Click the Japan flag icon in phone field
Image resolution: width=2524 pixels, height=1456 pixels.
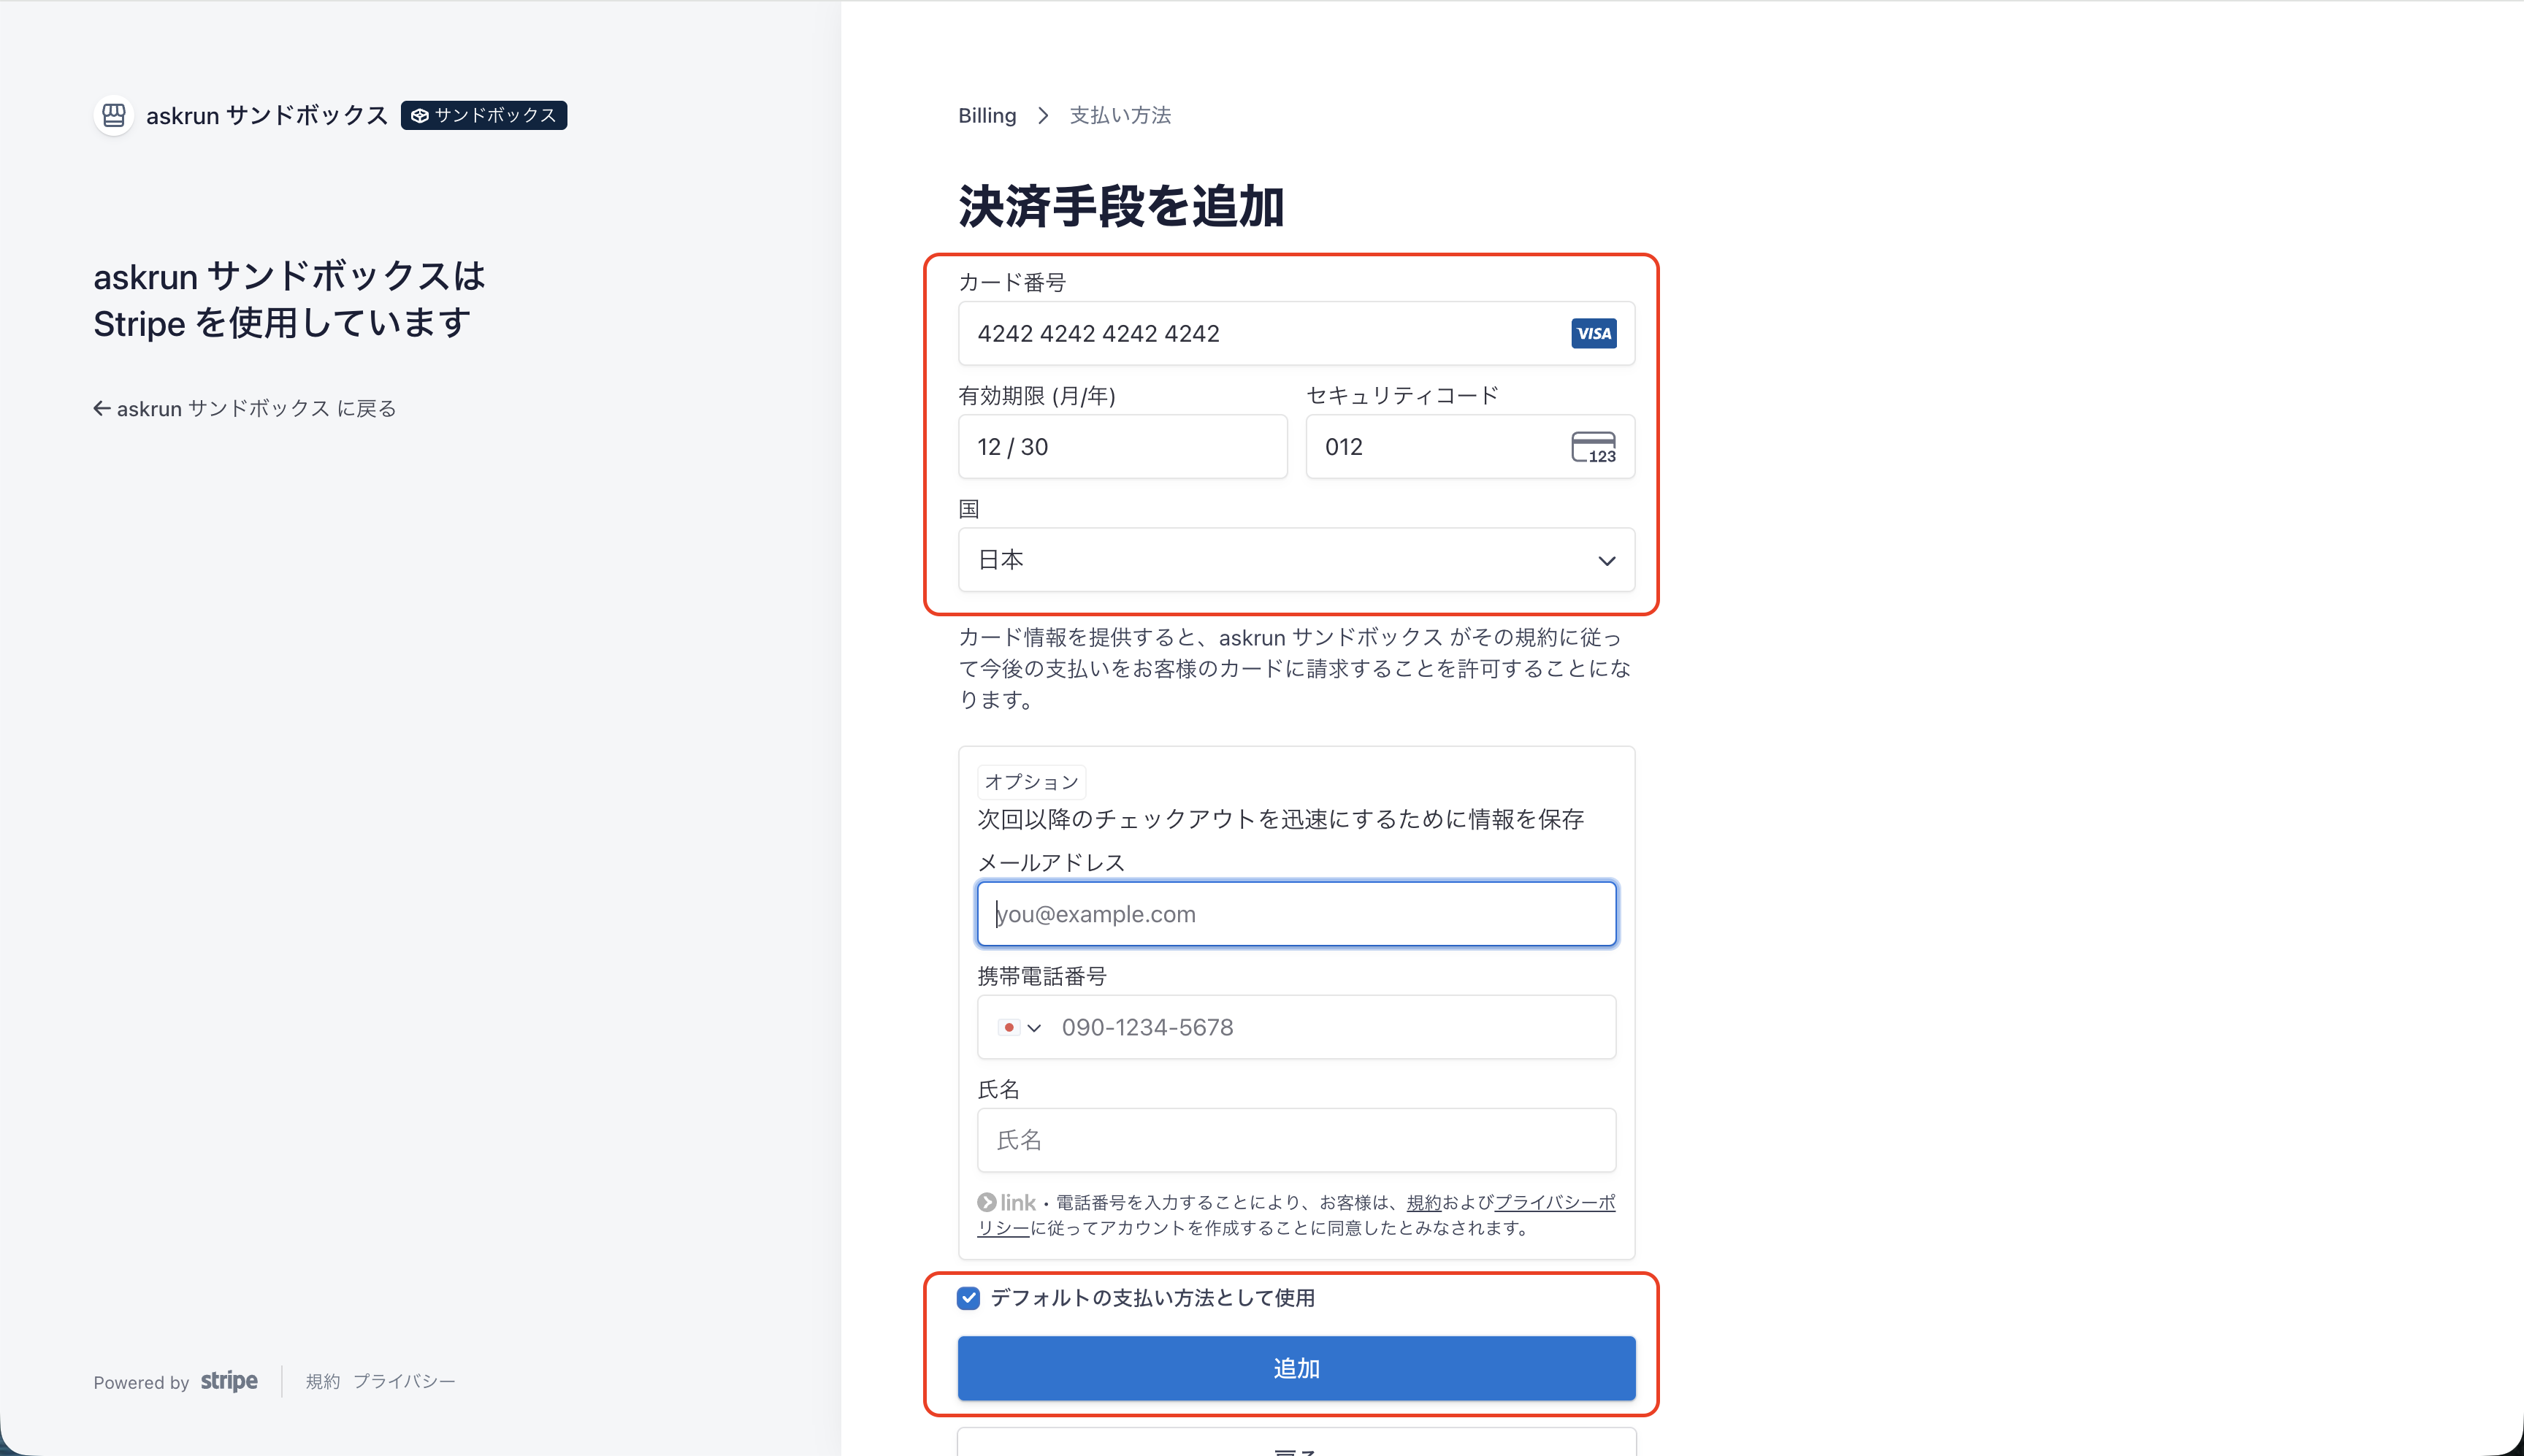click(1008, 1027)
